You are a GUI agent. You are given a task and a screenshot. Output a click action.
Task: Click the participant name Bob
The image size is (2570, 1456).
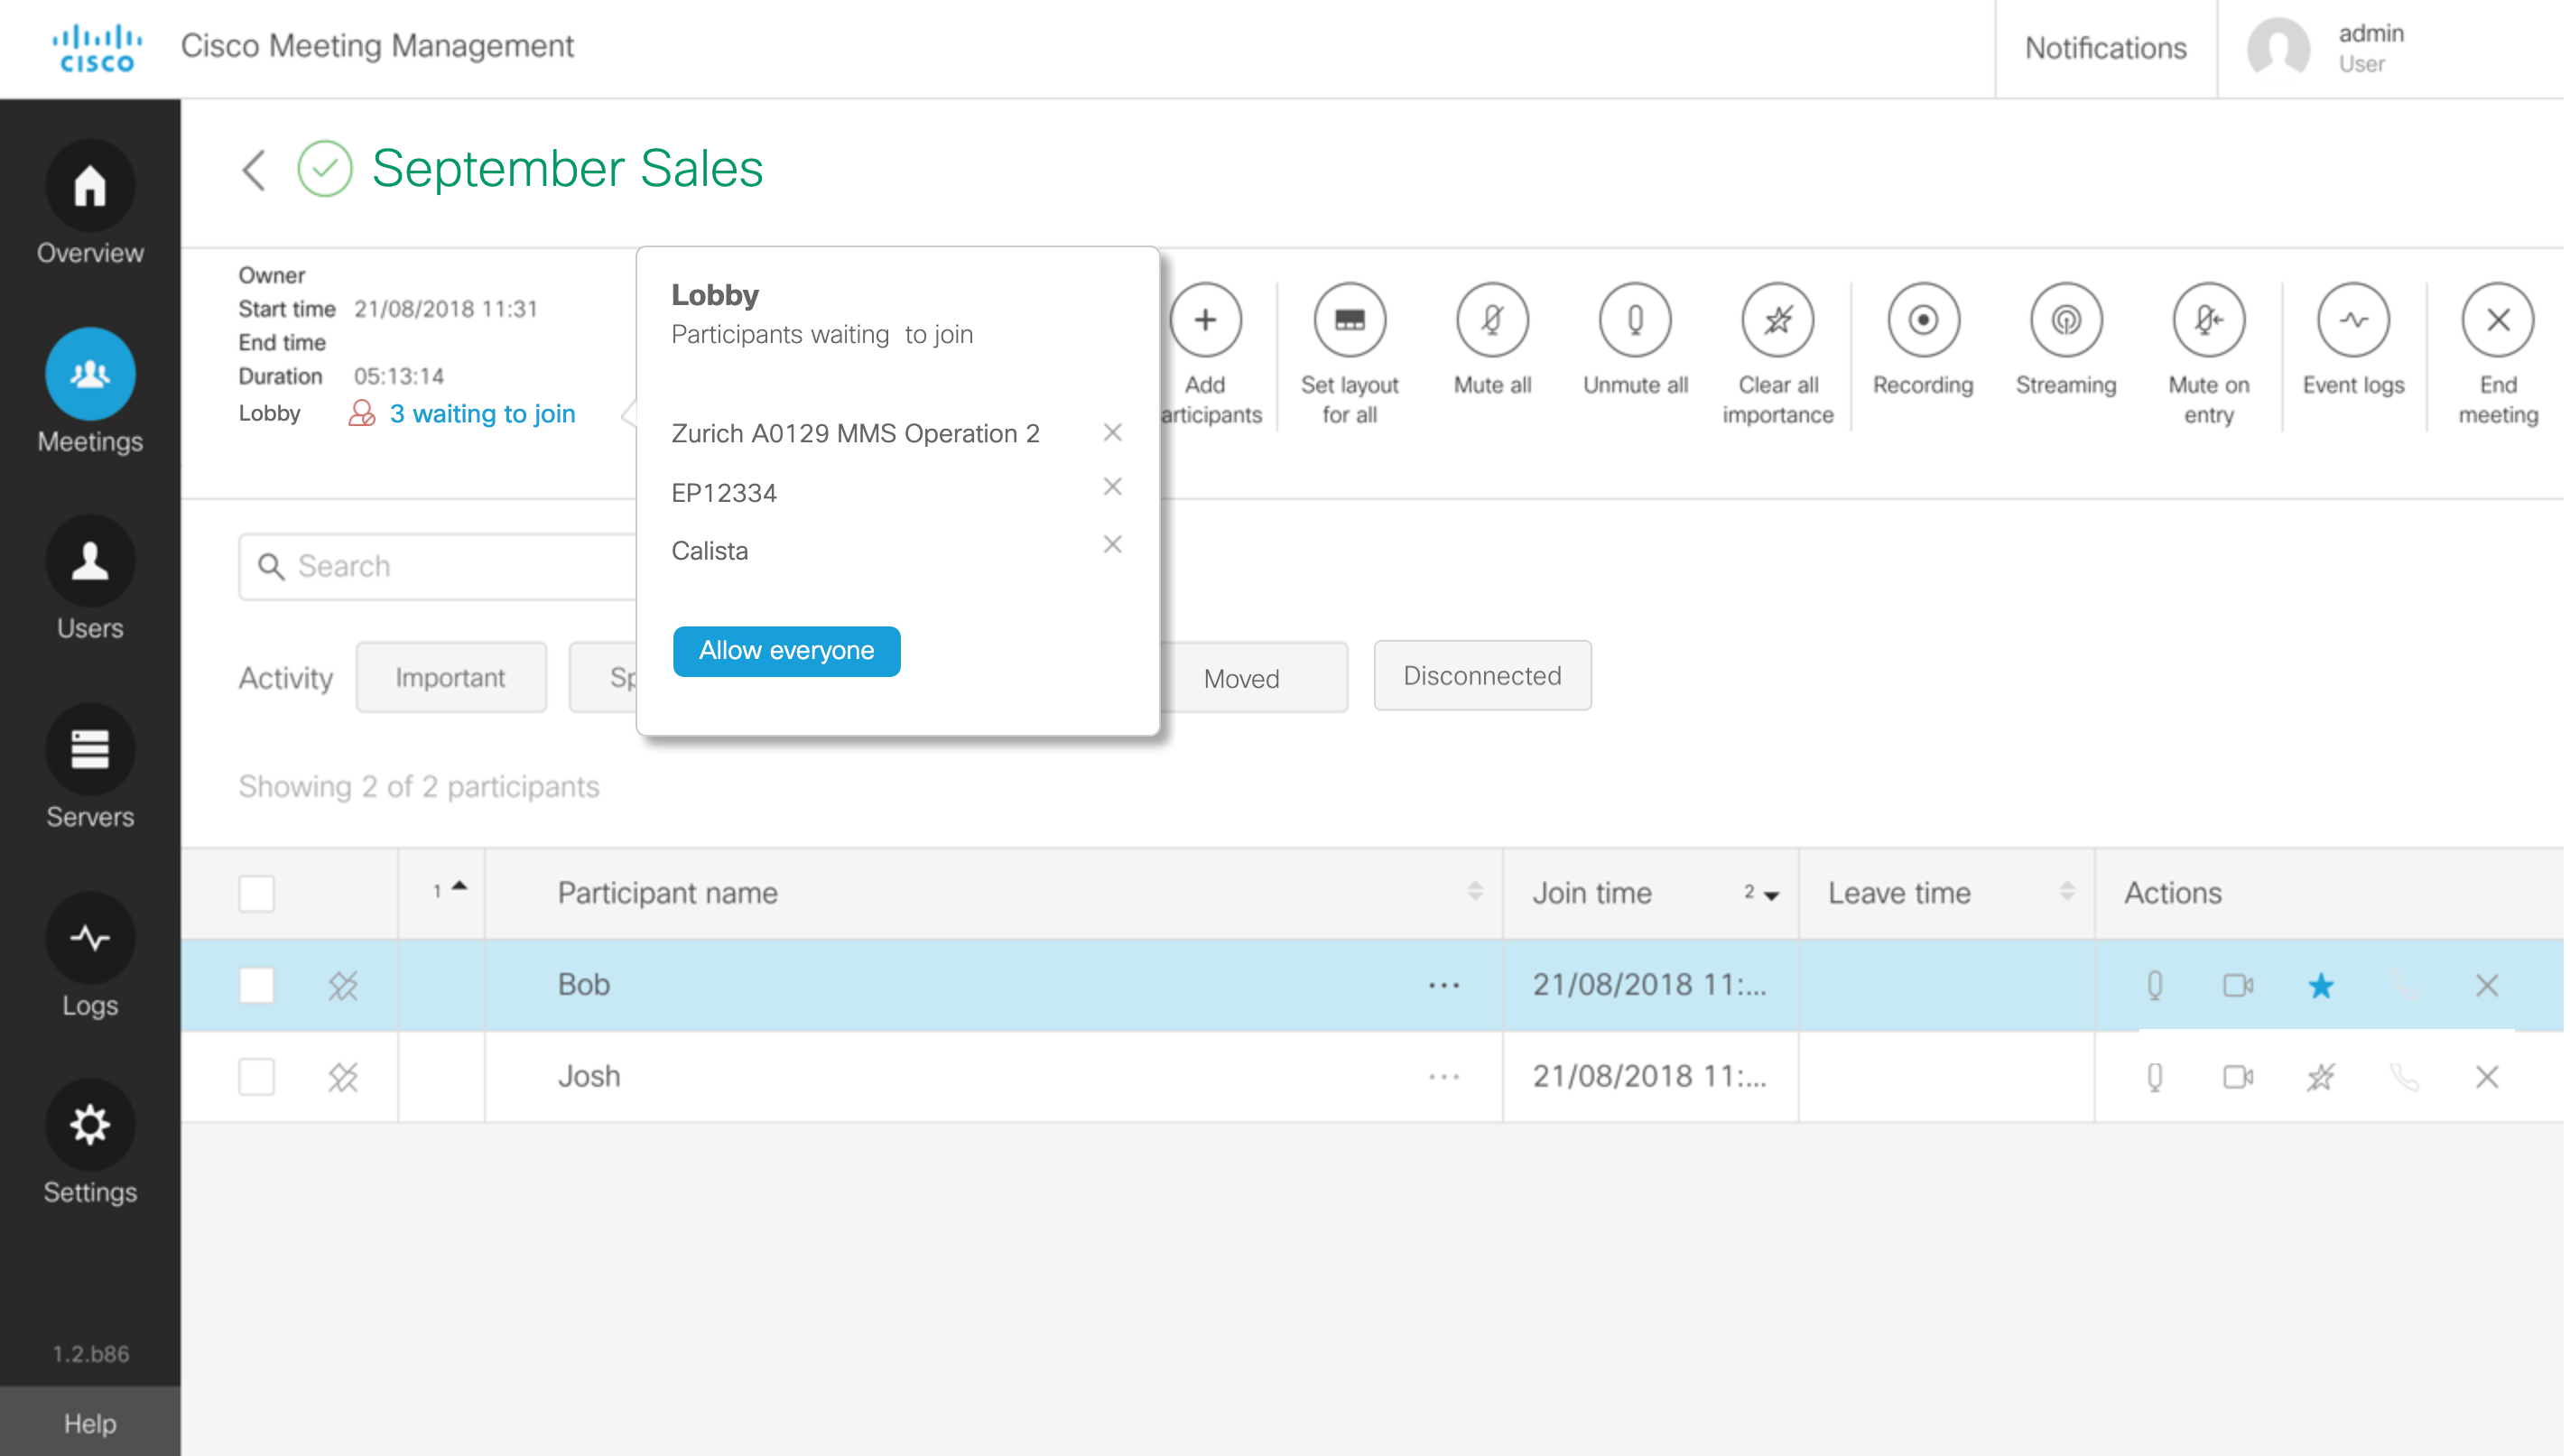(x=584, y=985)
